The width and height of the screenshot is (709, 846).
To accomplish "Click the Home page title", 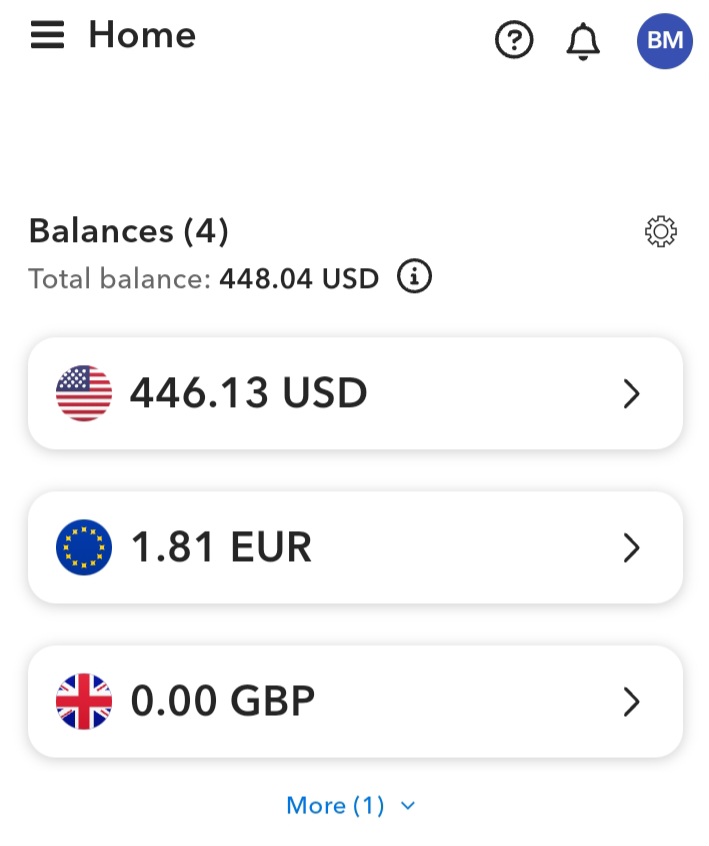I will 142,35.
